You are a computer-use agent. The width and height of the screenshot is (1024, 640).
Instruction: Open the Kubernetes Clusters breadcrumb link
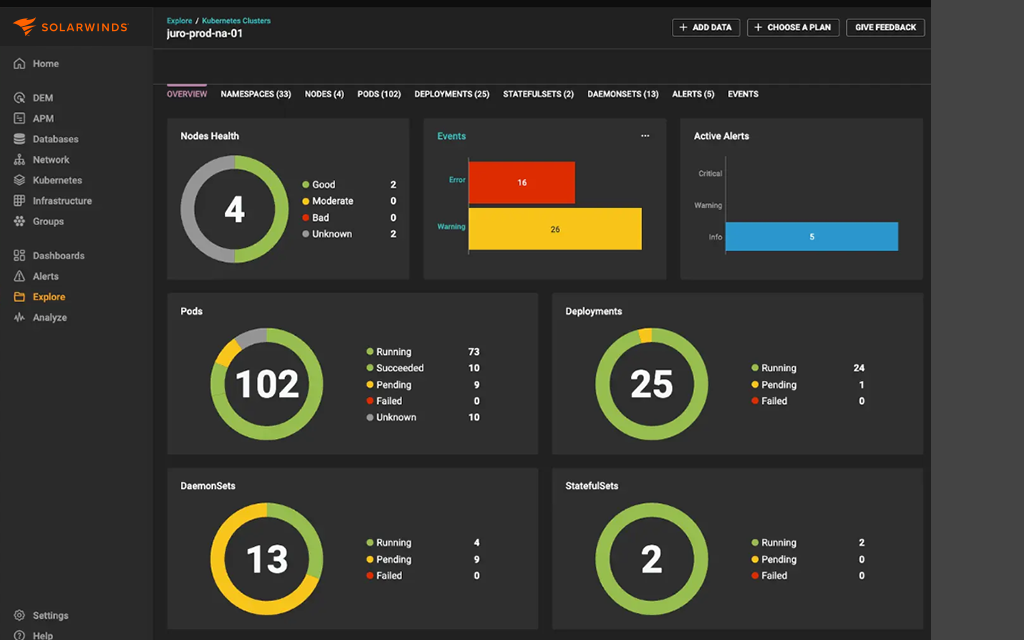(236, 19)
